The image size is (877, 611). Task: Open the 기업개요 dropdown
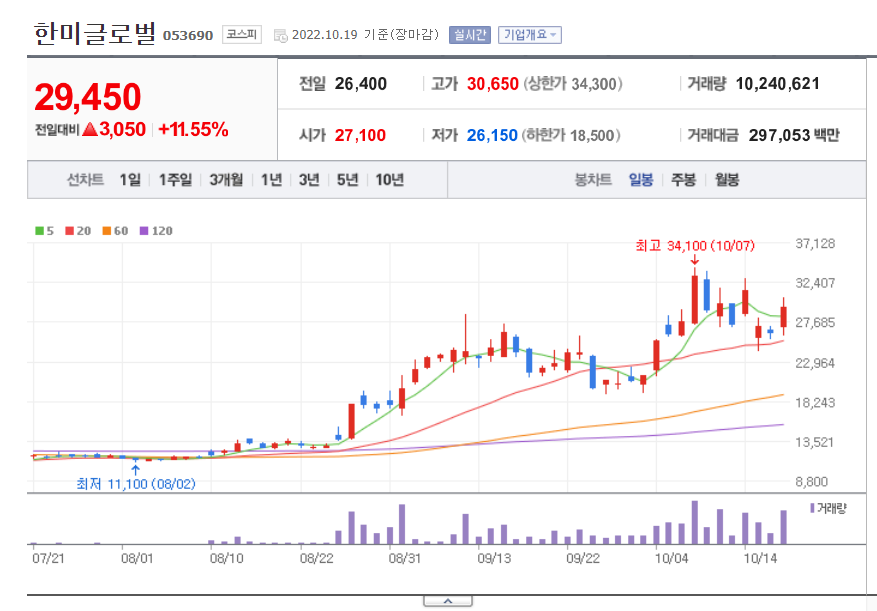[x=530, y=35]
